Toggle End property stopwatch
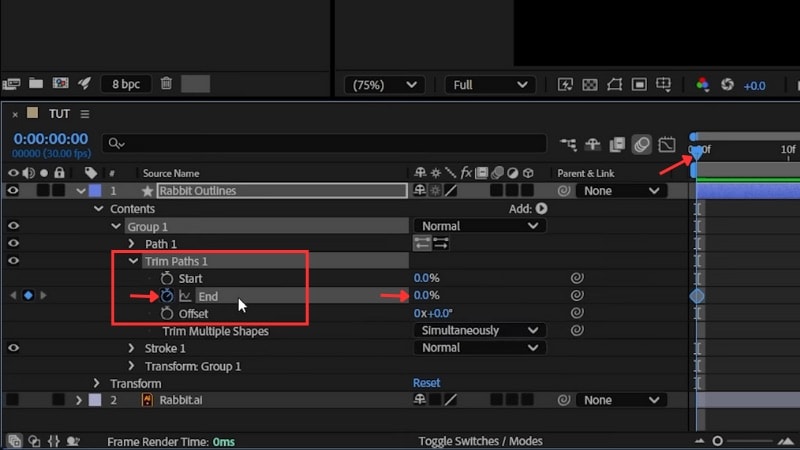Image resolution: width=800 pixels, height=450 pixels. 166,295
